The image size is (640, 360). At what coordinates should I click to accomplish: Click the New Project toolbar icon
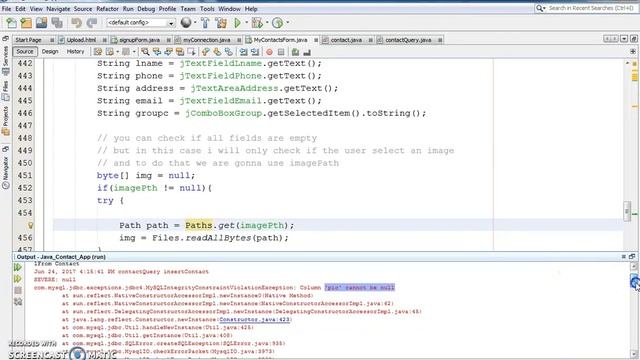pyautogui.click(x=26, y=23)
